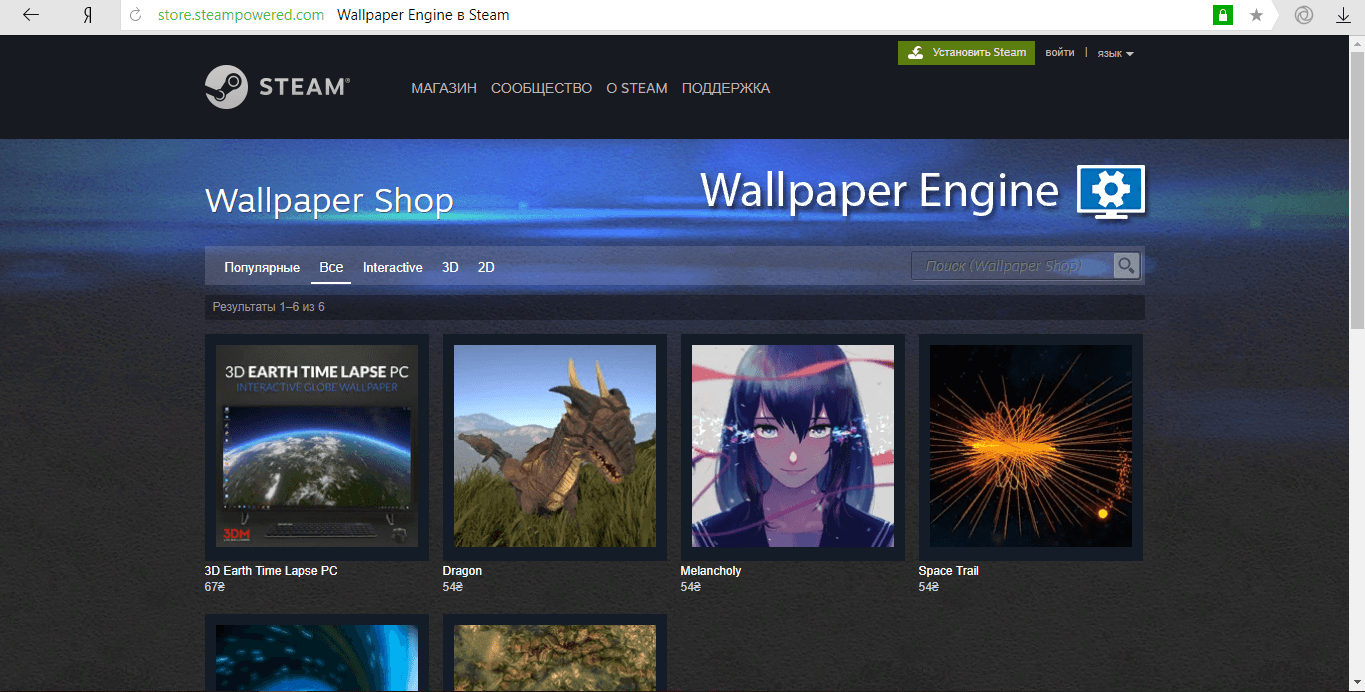
Task: Click the 3D Earth Time Lapse PC title
Action: pyautogui.click(x=271, y=571)
